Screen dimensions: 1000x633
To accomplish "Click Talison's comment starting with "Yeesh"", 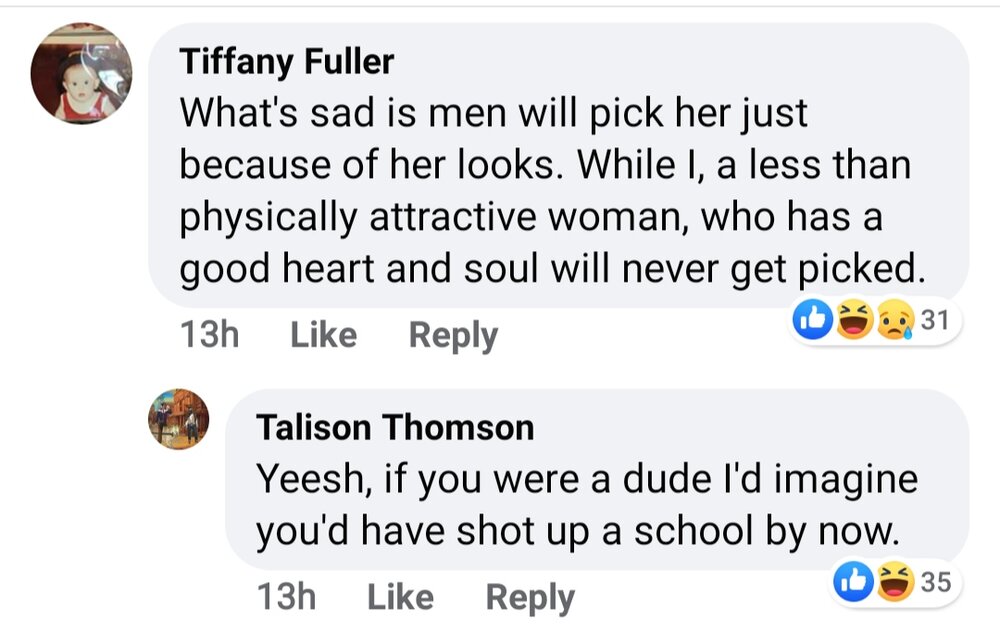I will [587, 505].
